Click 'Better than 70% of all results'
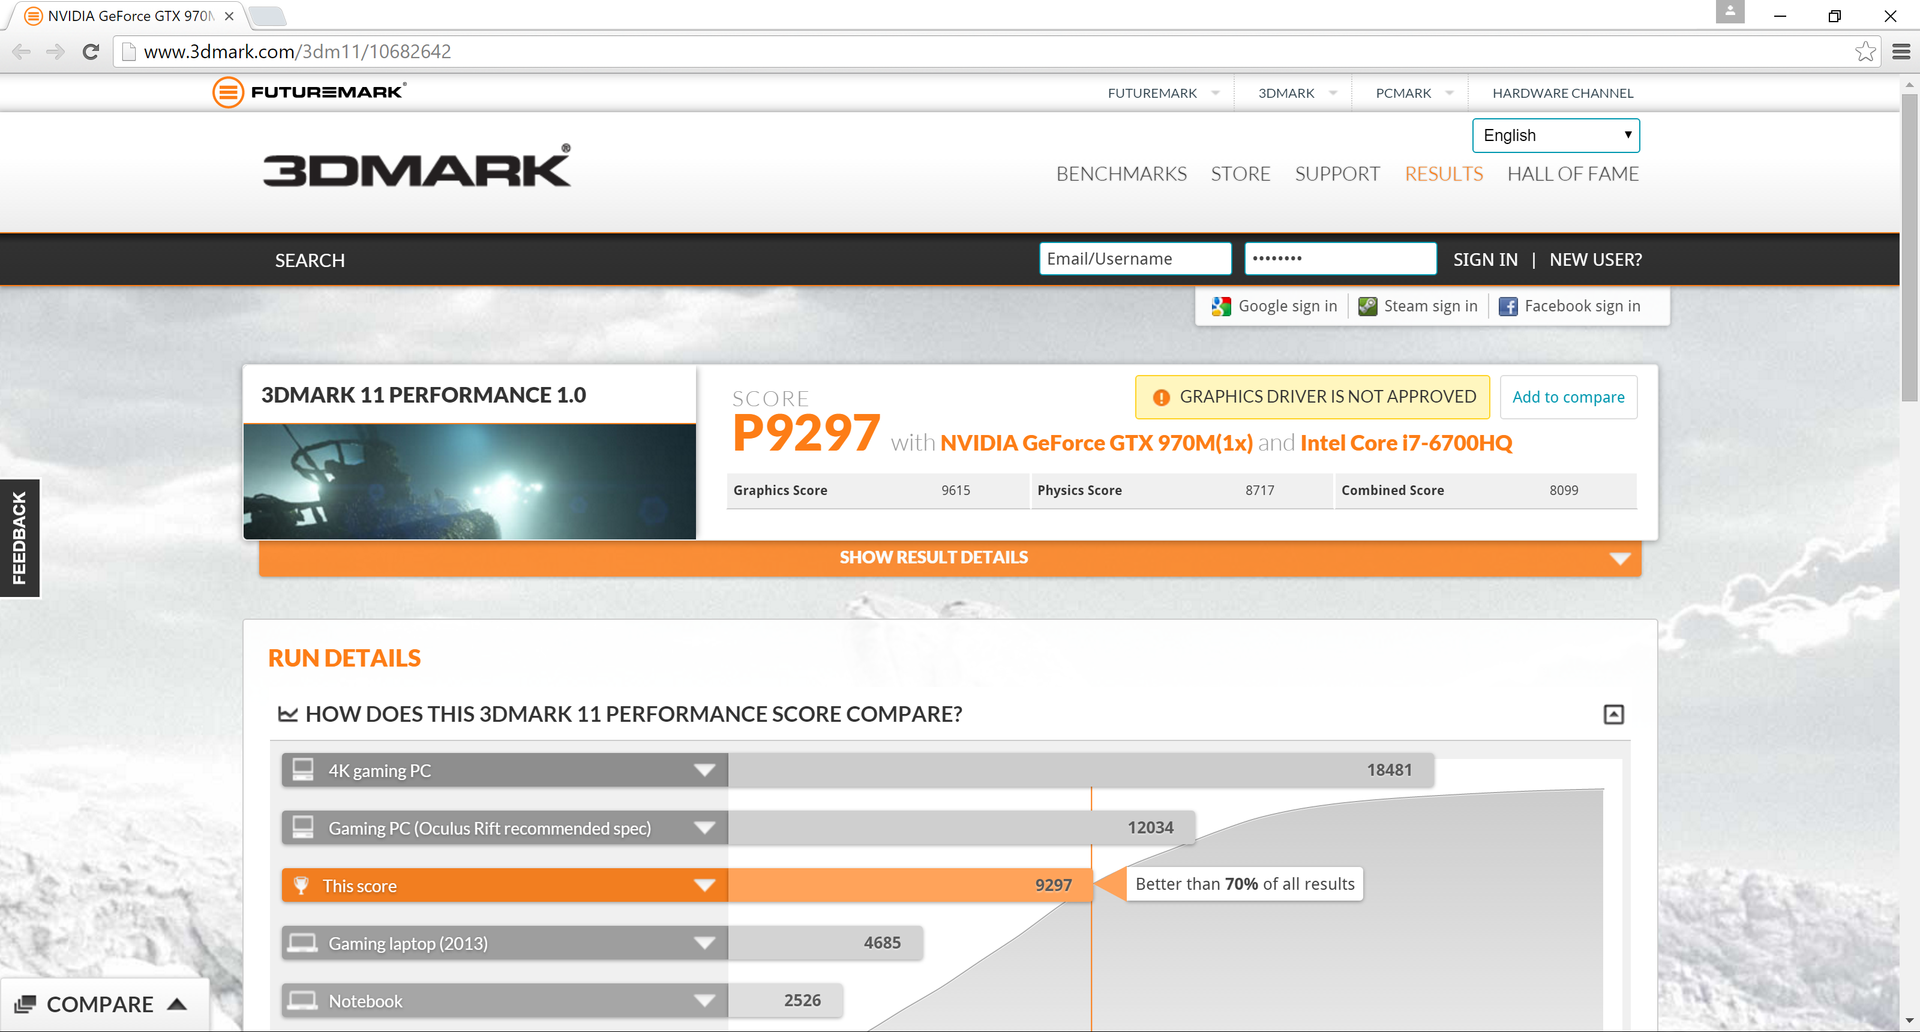Image resolution: width=1920 pixels, height=1032 pixels. click(x=1245, y=884)
